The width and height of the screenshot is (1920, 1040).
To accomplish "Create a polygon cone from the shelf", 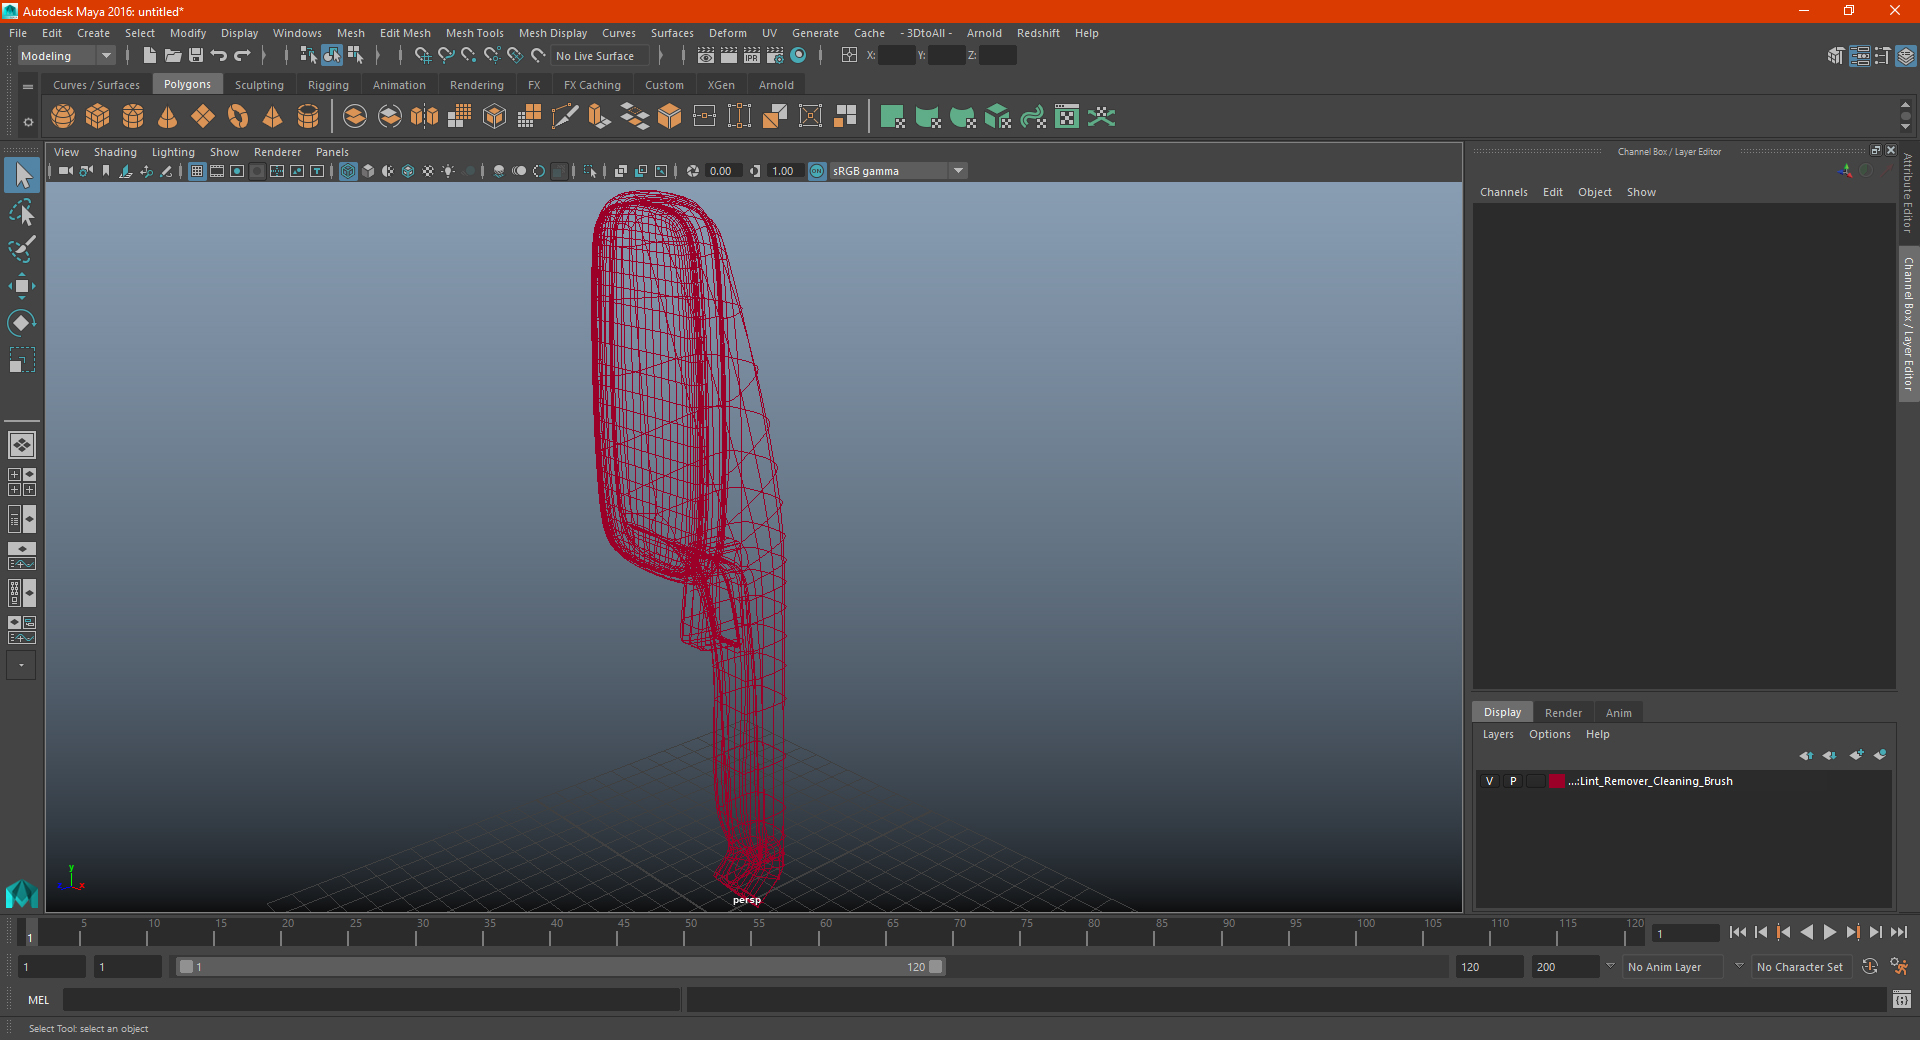I will pyautogui.click(x=168, y=117).
